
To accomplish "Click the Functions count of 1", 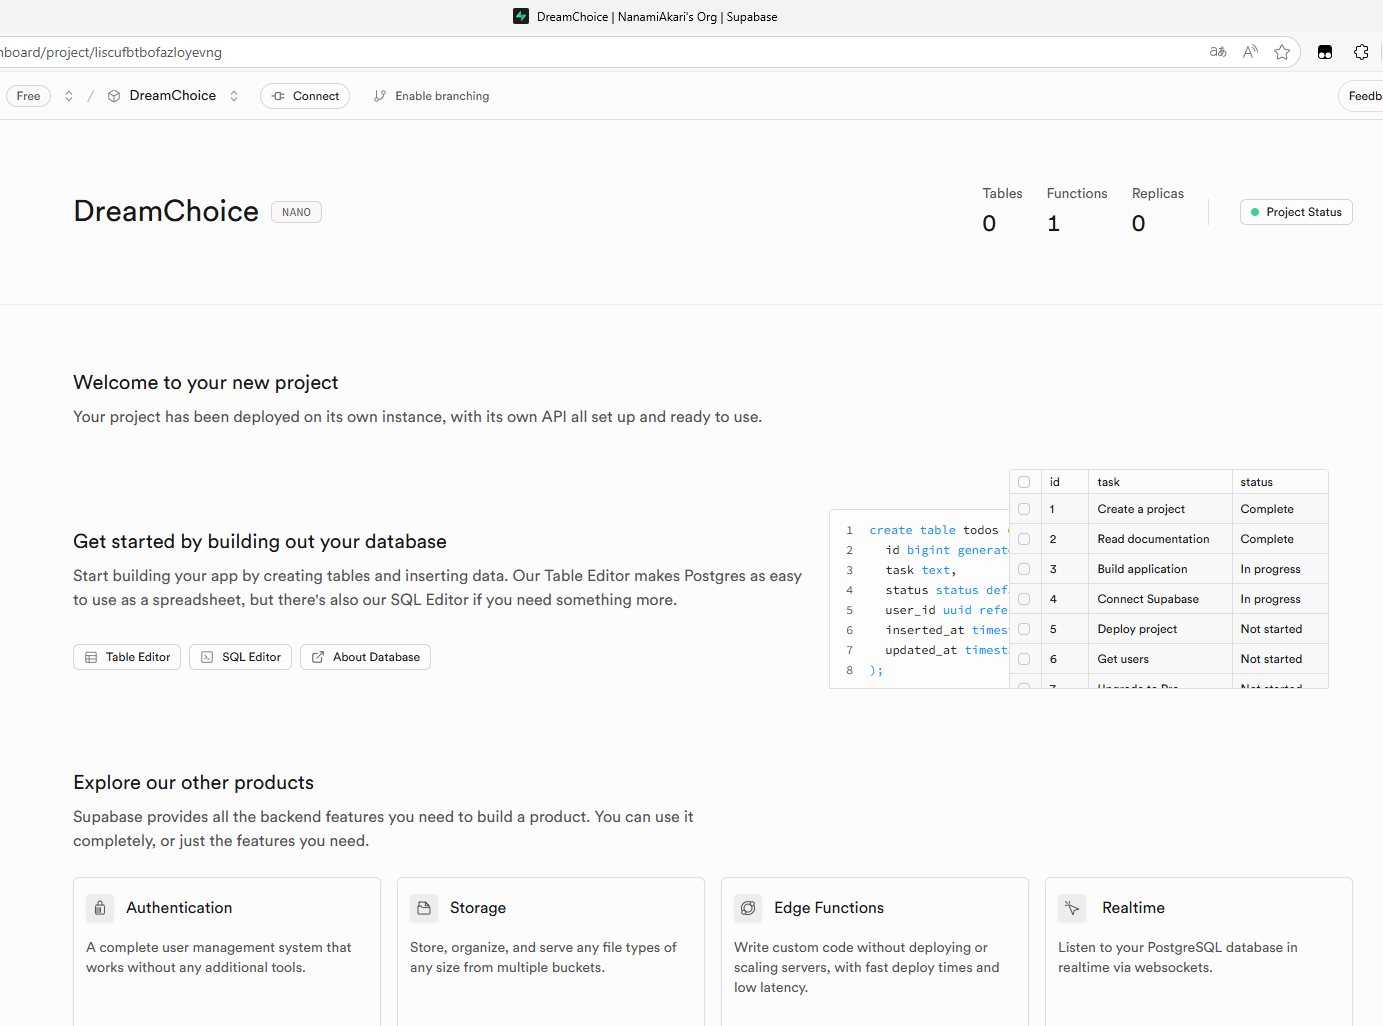I will [x=1053, y=224].
